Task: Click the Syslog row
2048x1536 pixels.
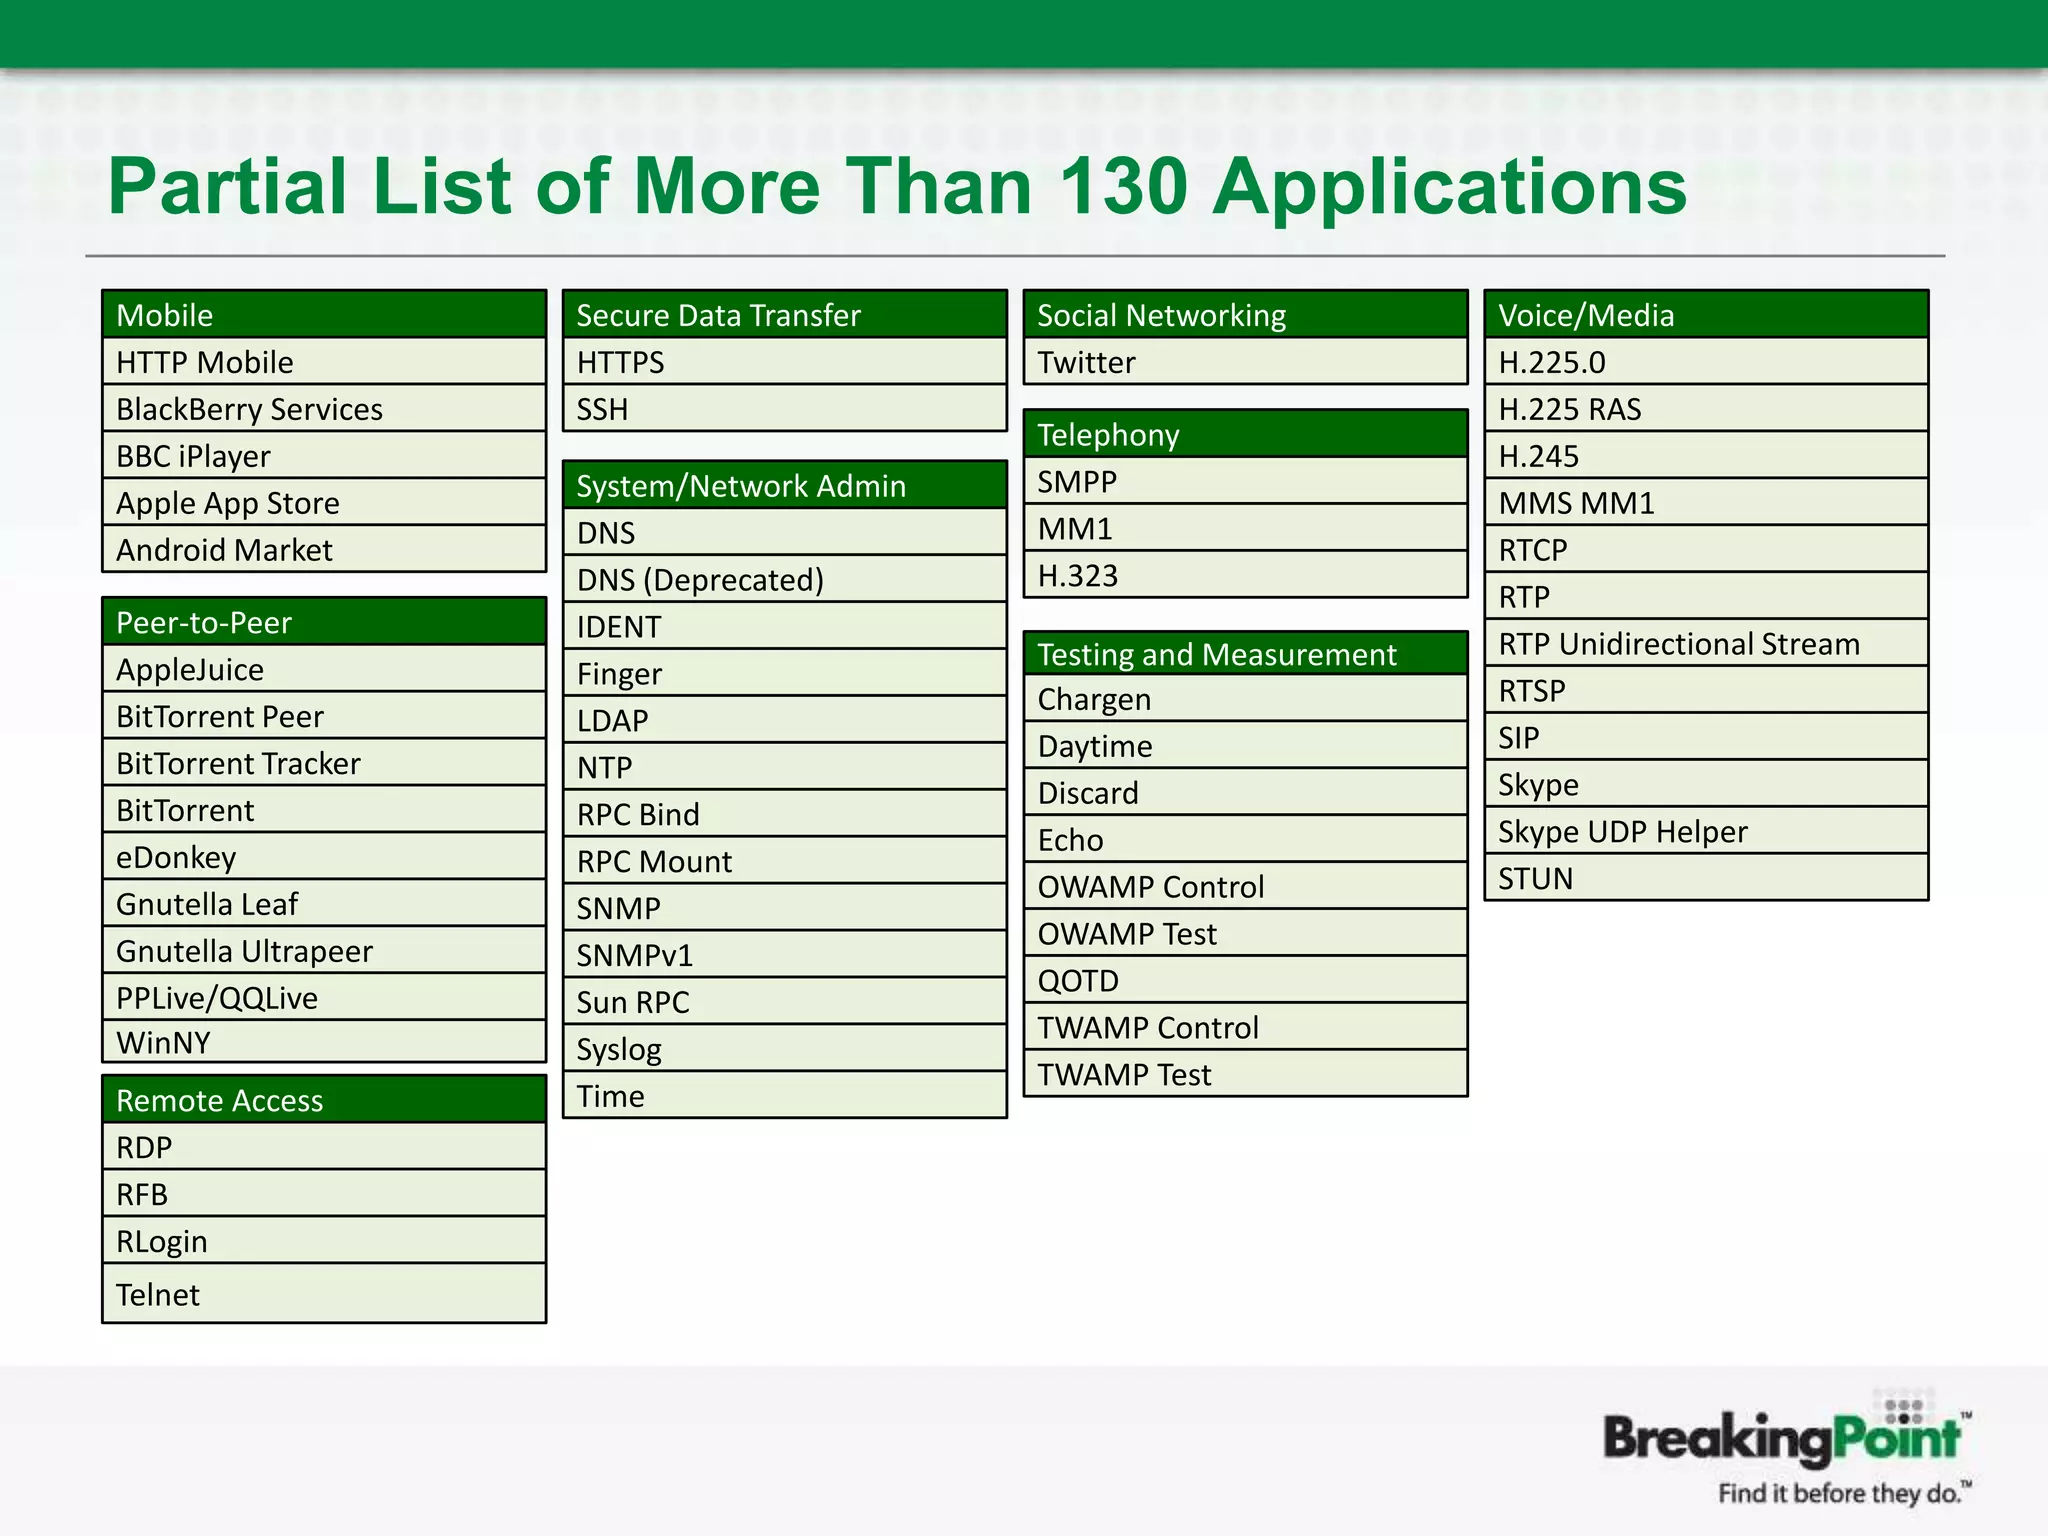Action: [x=784, y=1049]
